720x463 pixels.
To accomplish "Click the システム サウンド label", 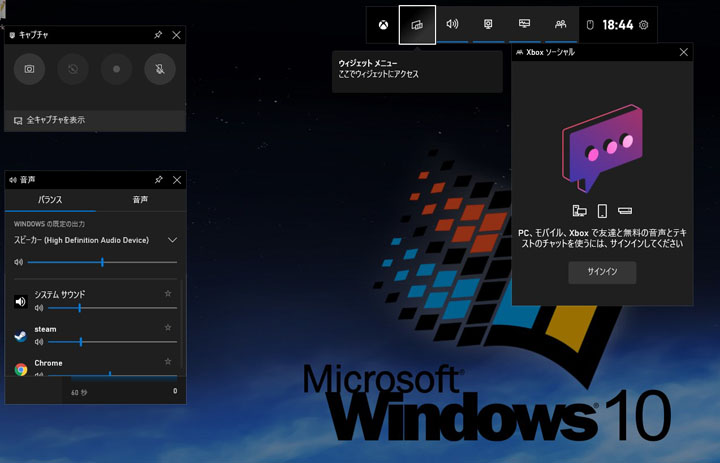I will pos(60,294).
